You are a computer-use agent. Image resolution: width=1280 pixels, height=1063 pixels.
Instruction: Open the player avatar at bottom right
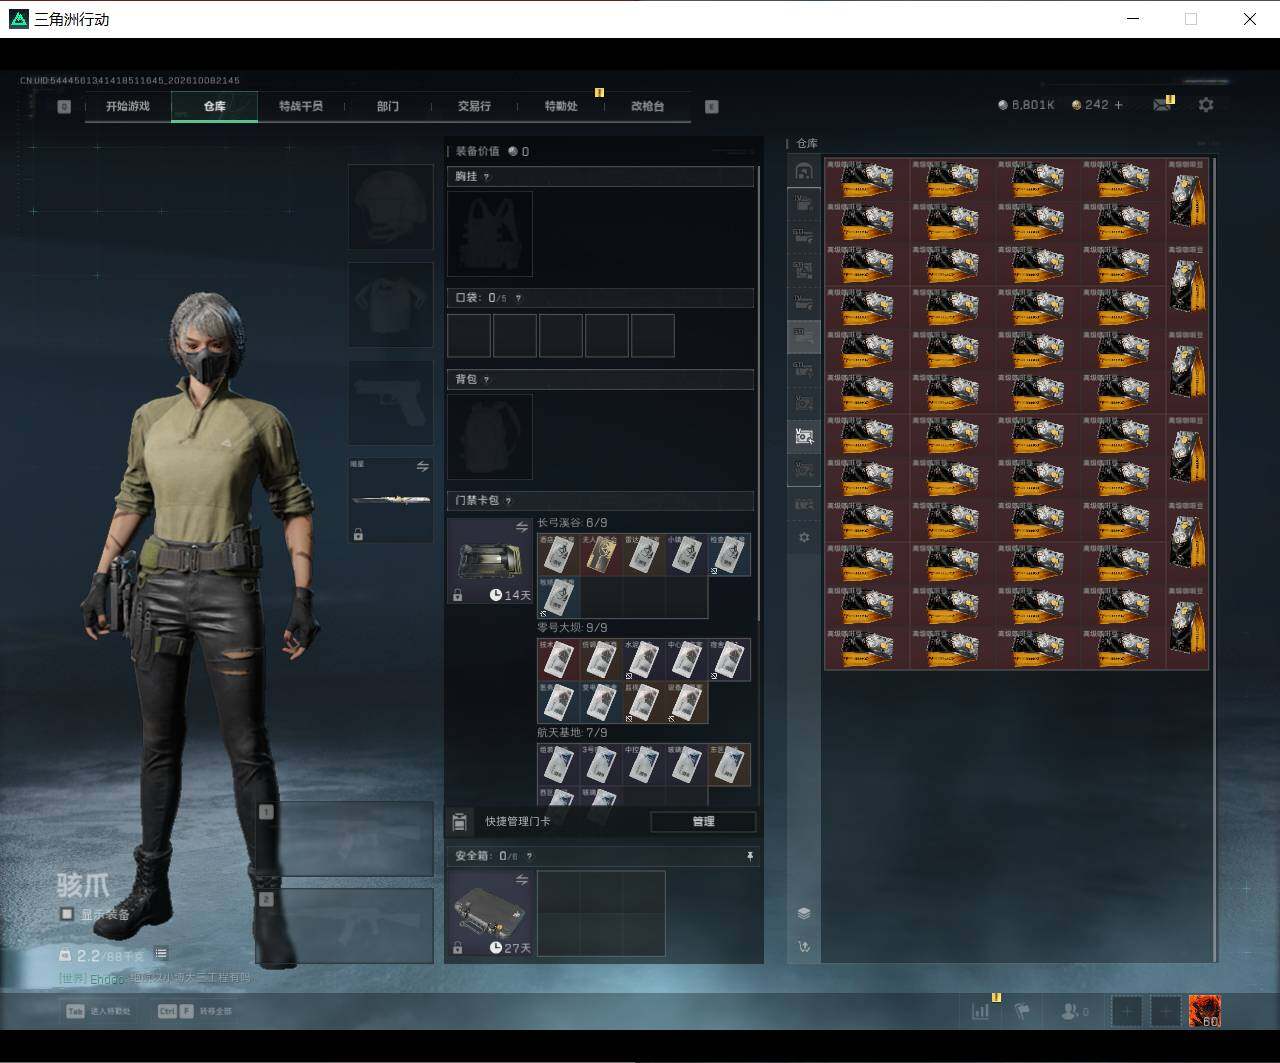point(1204,1011)
